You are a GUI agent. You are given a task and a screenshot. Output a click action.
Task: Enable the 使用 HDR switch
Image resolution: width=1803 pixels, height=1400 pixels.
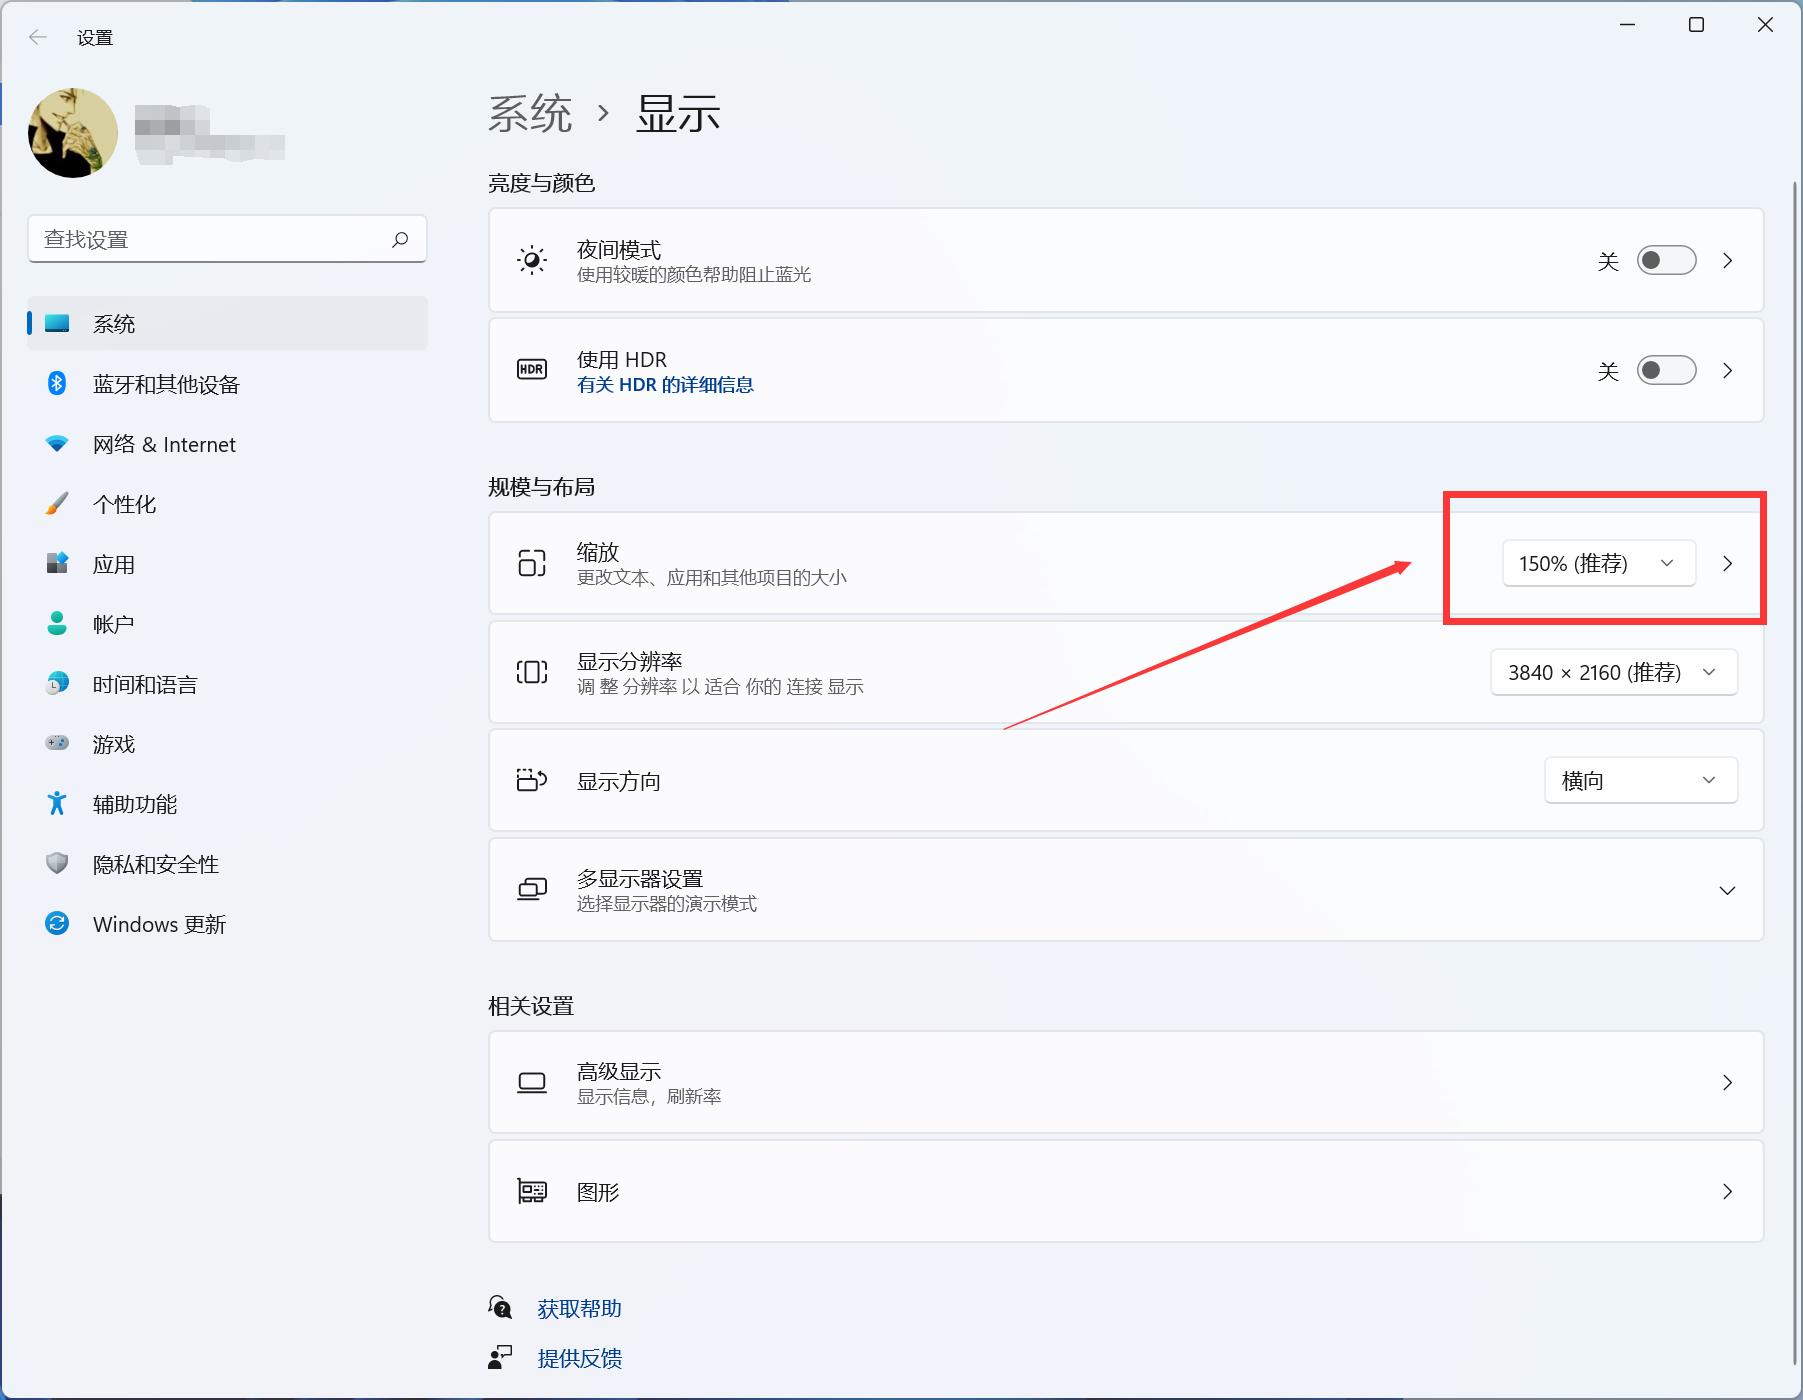[x=1665, y=370]
